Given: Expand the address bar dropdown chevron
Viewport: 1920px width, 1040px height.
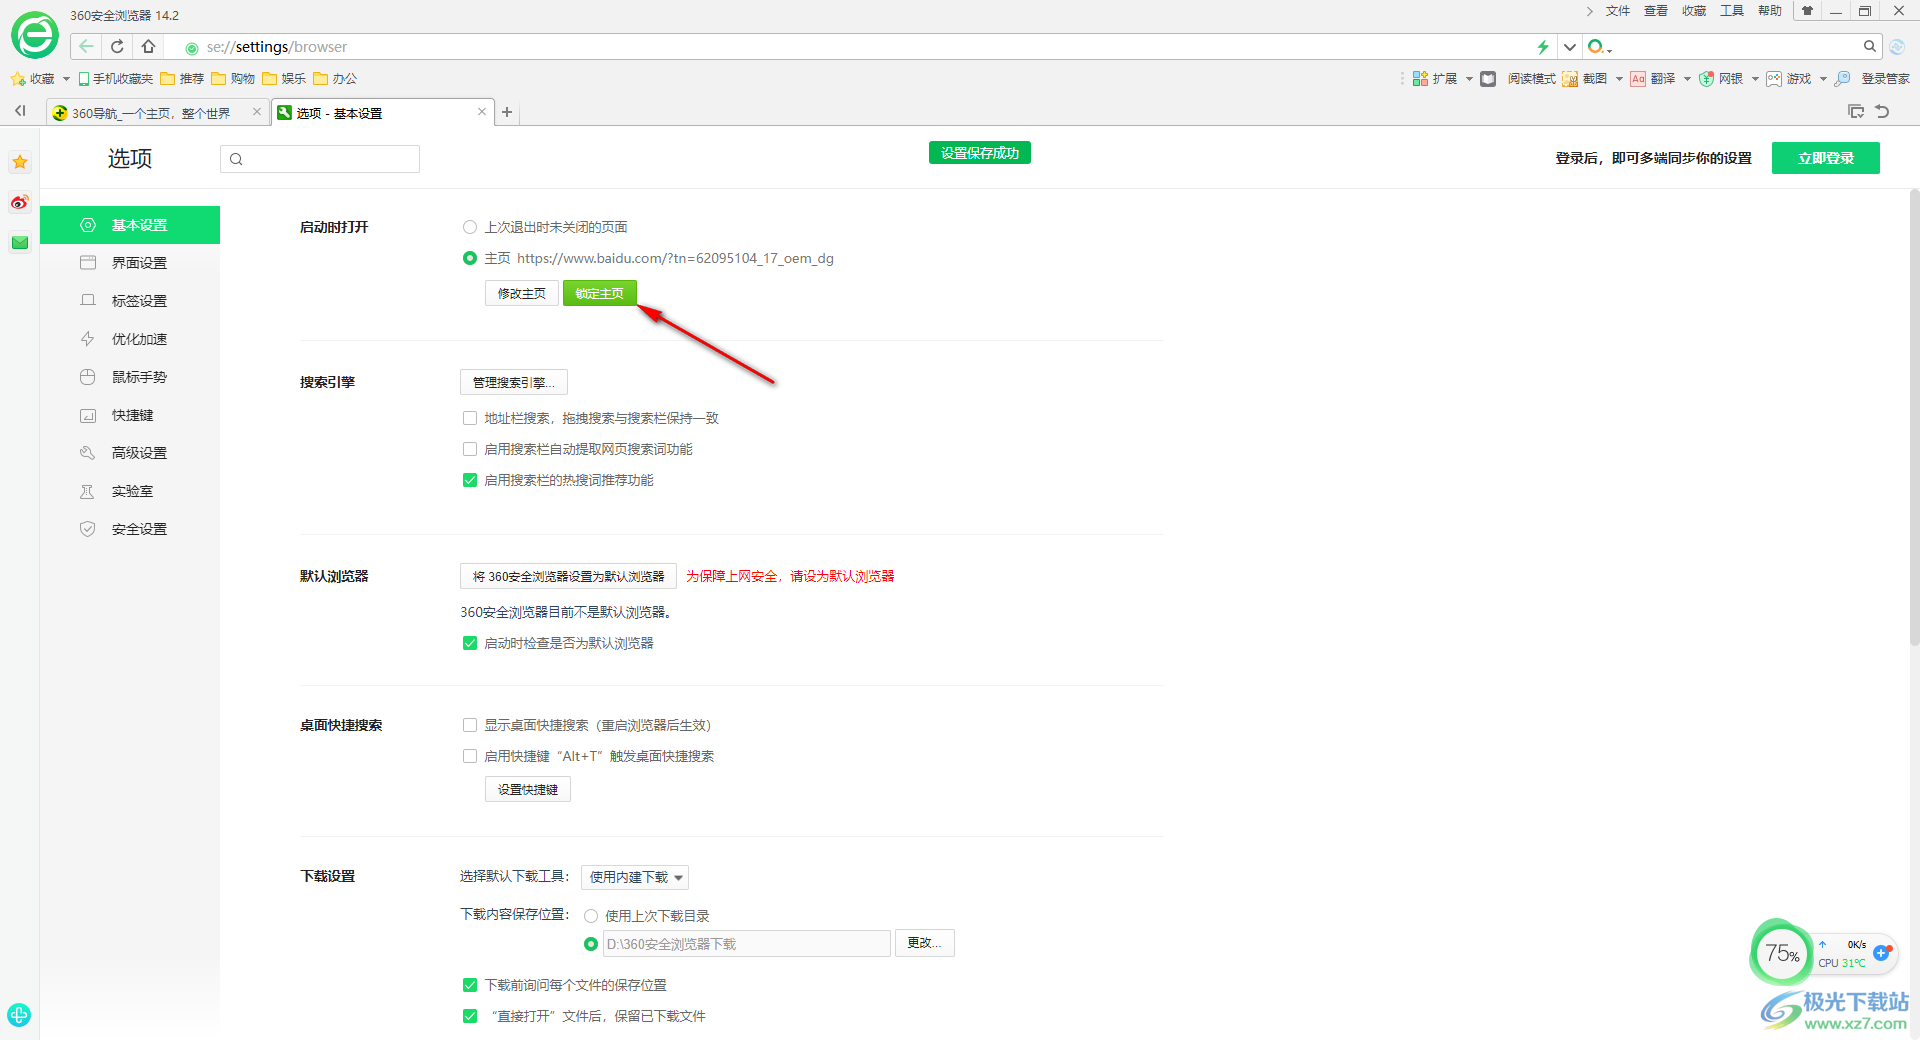Looking at the screenshot, I should (1570, 47).
